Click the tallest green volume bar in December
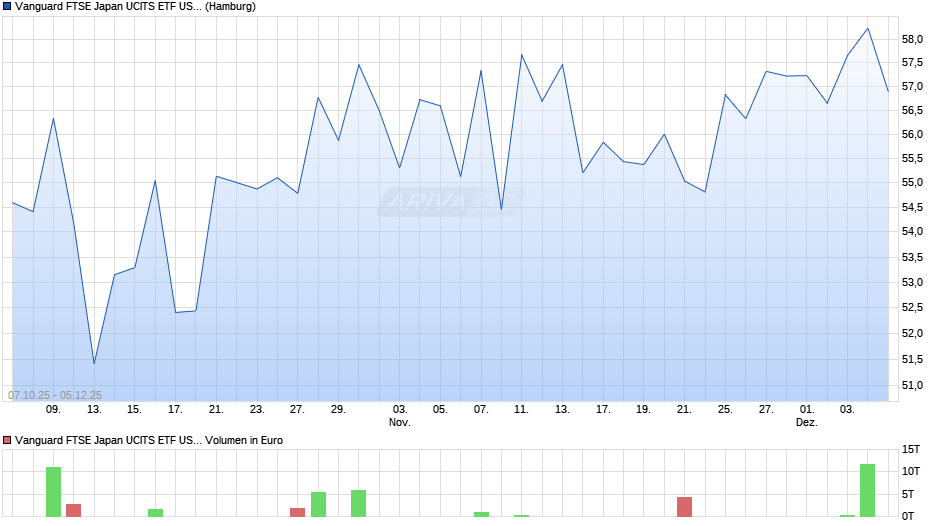 (x=867, y=491)
